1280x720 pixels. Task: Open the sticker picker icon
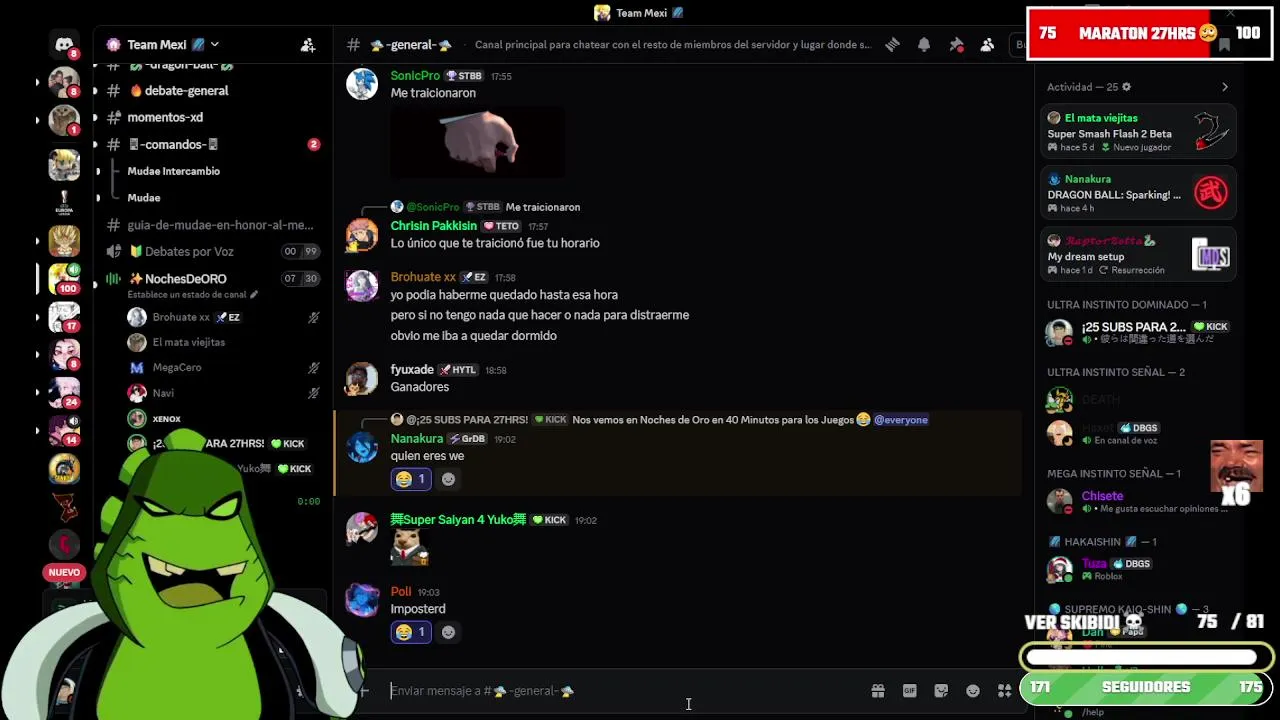pos(941,690)
